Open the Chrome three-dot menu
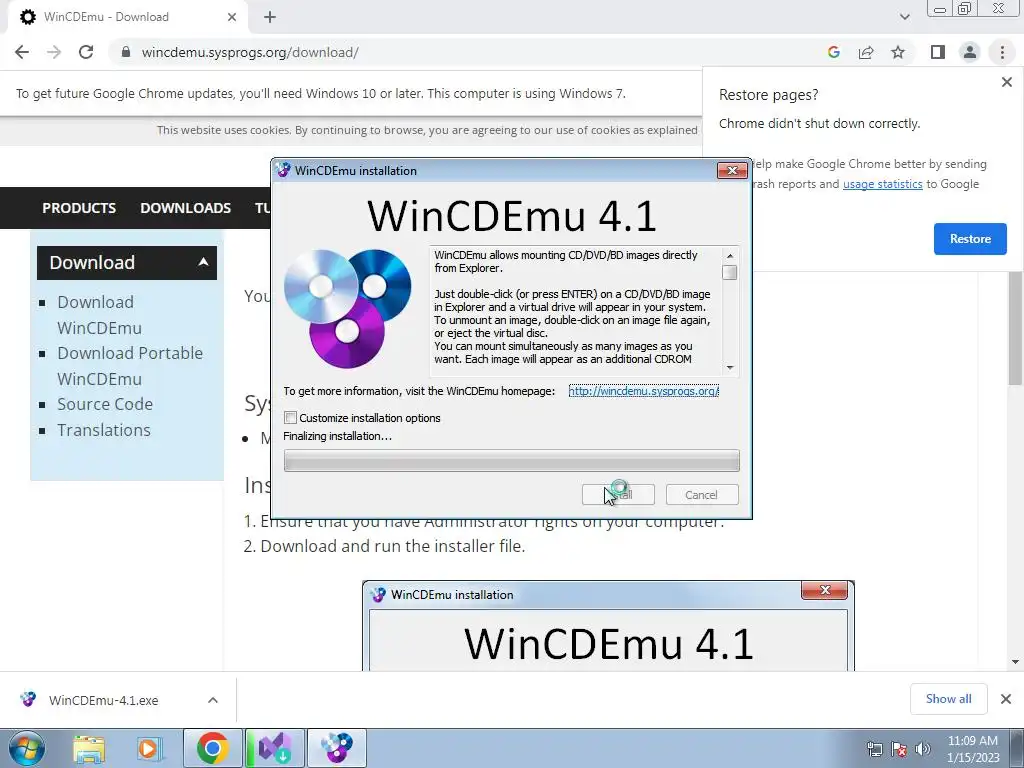This screenshot has height=768, width=1024. pos(1002,52)
